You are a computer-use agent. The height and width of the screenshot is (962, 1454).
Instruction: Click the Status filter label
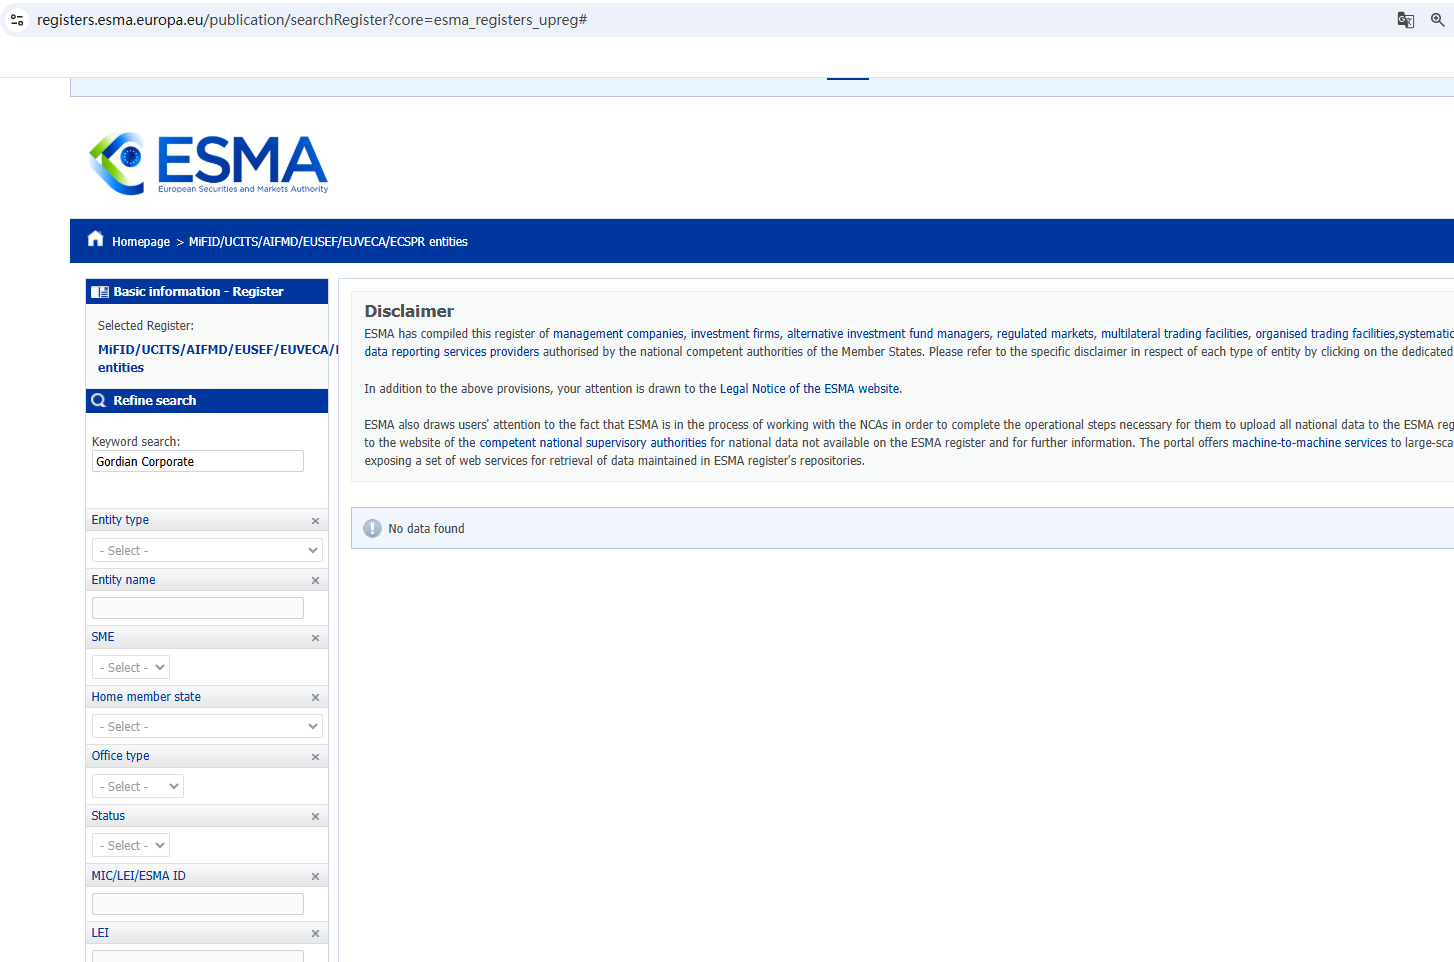pos(108,816)
